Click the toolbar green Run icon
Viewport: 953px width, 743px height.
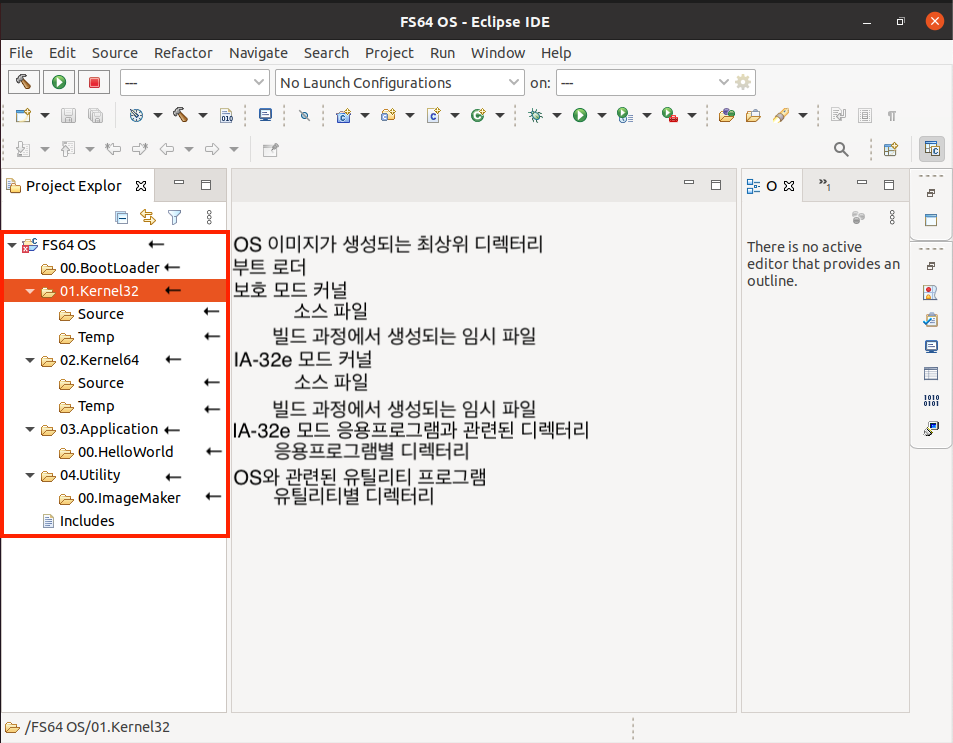580,116
